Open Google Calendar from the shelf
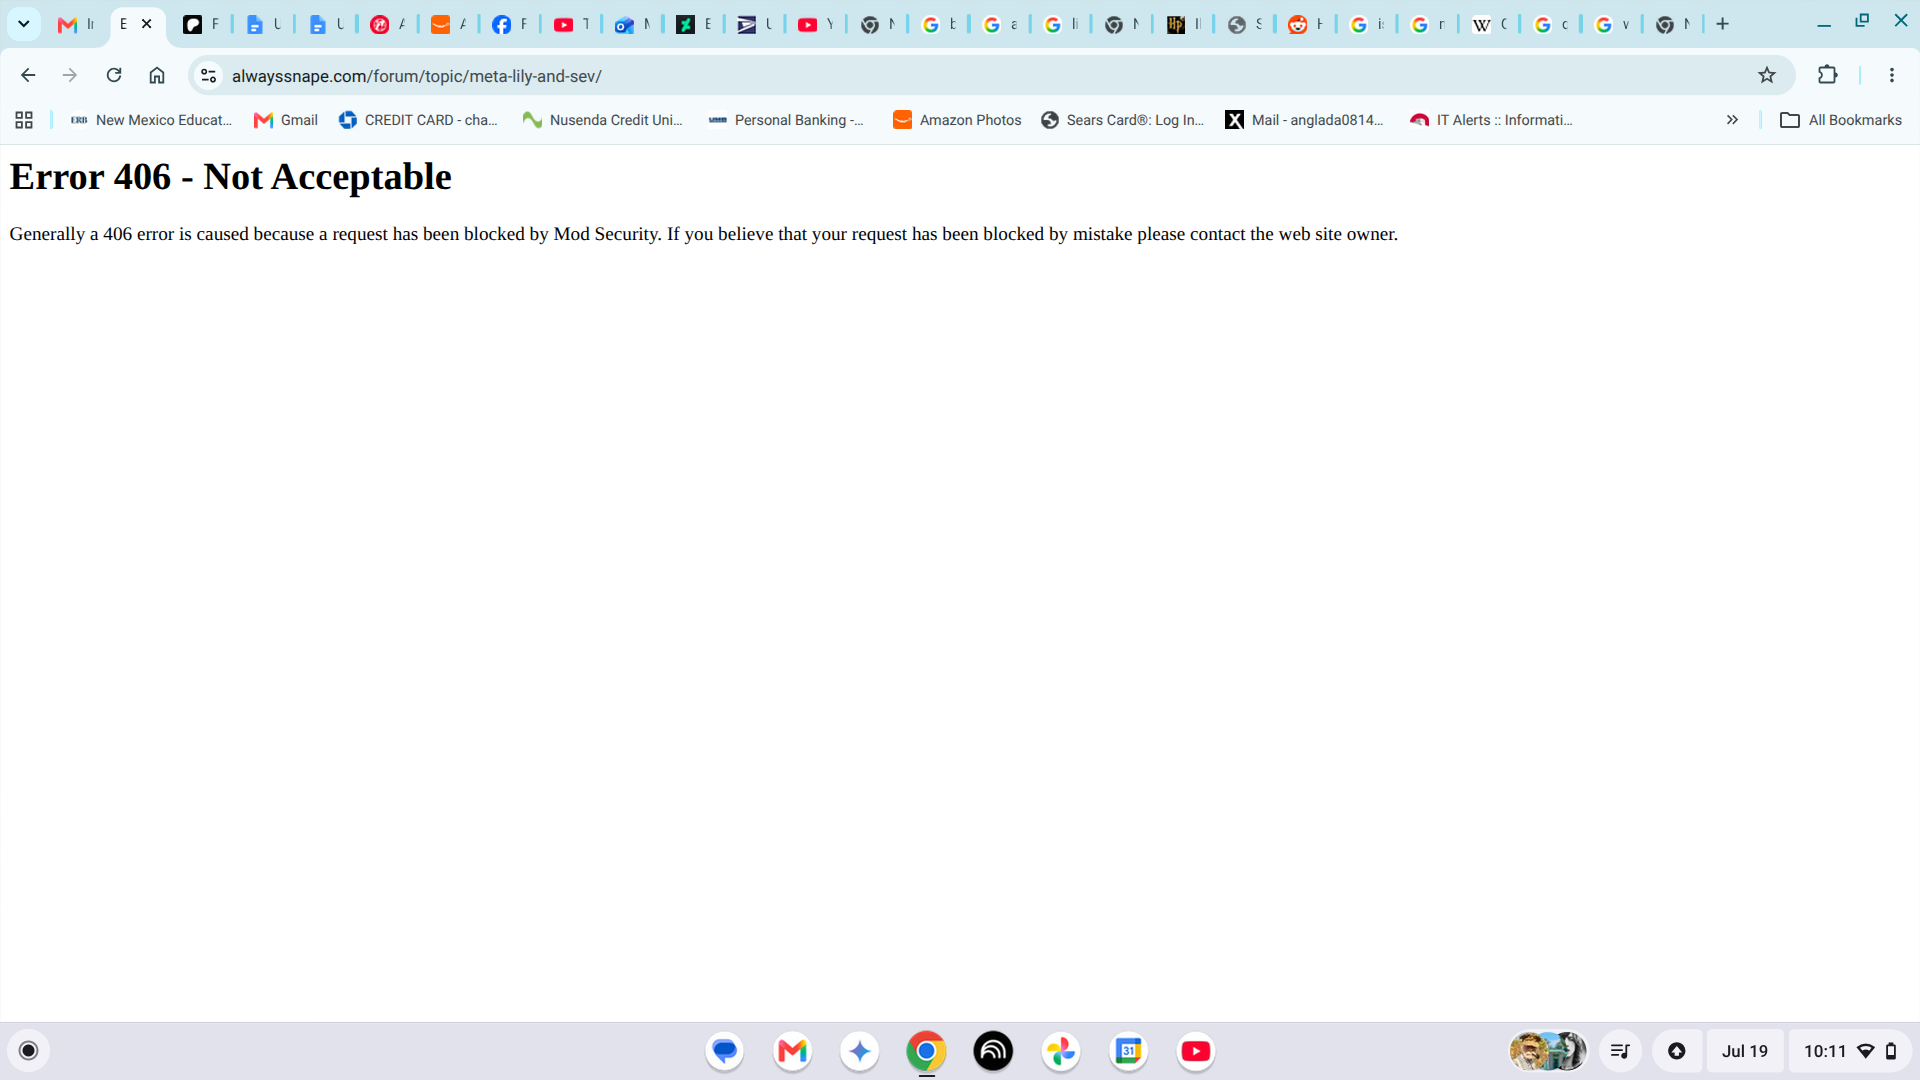This screenshot has width=1920, height=1080. pos(1128,1051)
